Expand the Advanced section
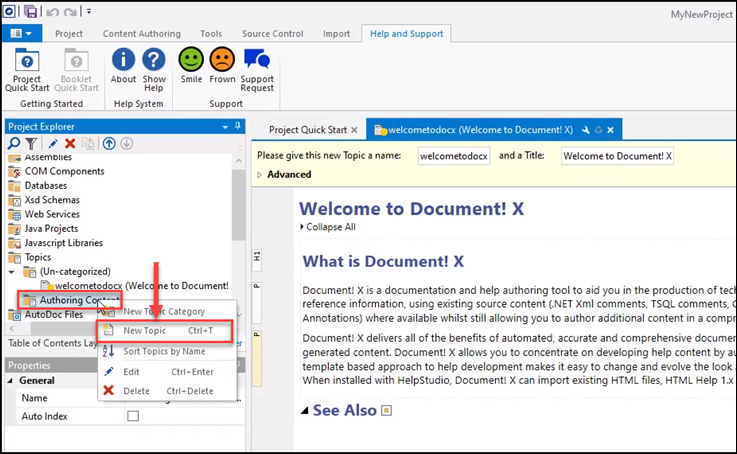The image size is (737, 454). point(261,175)
